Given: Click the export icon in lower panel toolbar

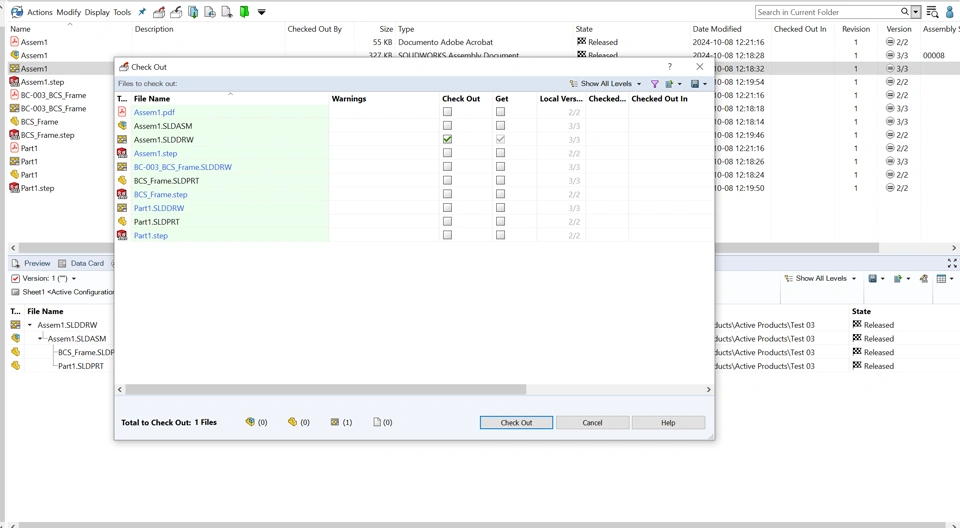Looking at the screenshot, I should pos(898,279).
